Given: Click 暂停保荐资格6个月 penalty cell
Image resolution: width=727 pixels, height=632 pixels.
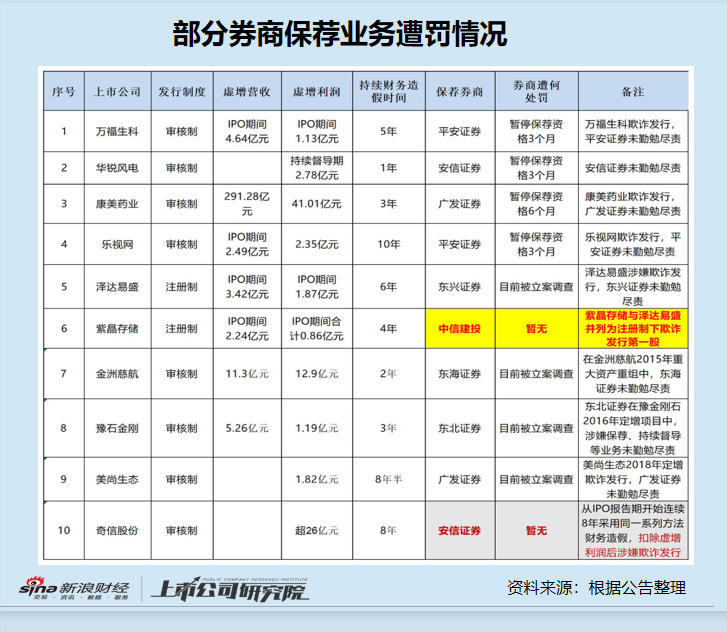Looking at the screenshot, I should (x=536, y=204).
